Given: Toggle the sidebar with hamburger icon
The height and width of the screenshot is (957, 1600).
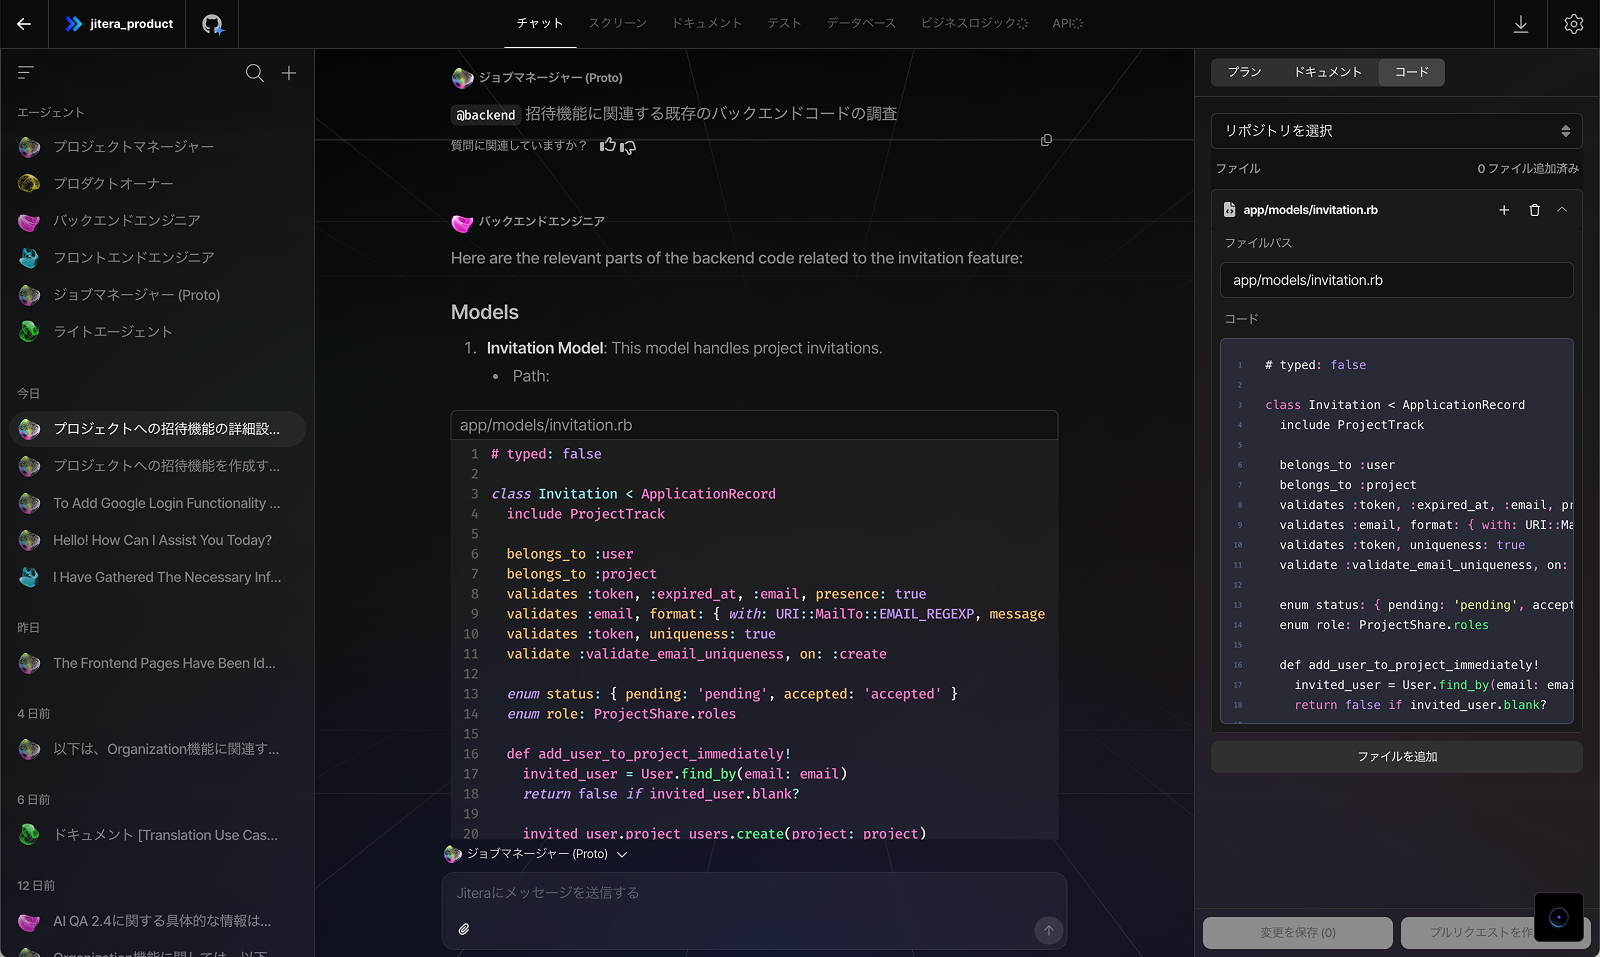Looking at the screenshot, I should 25,72.
